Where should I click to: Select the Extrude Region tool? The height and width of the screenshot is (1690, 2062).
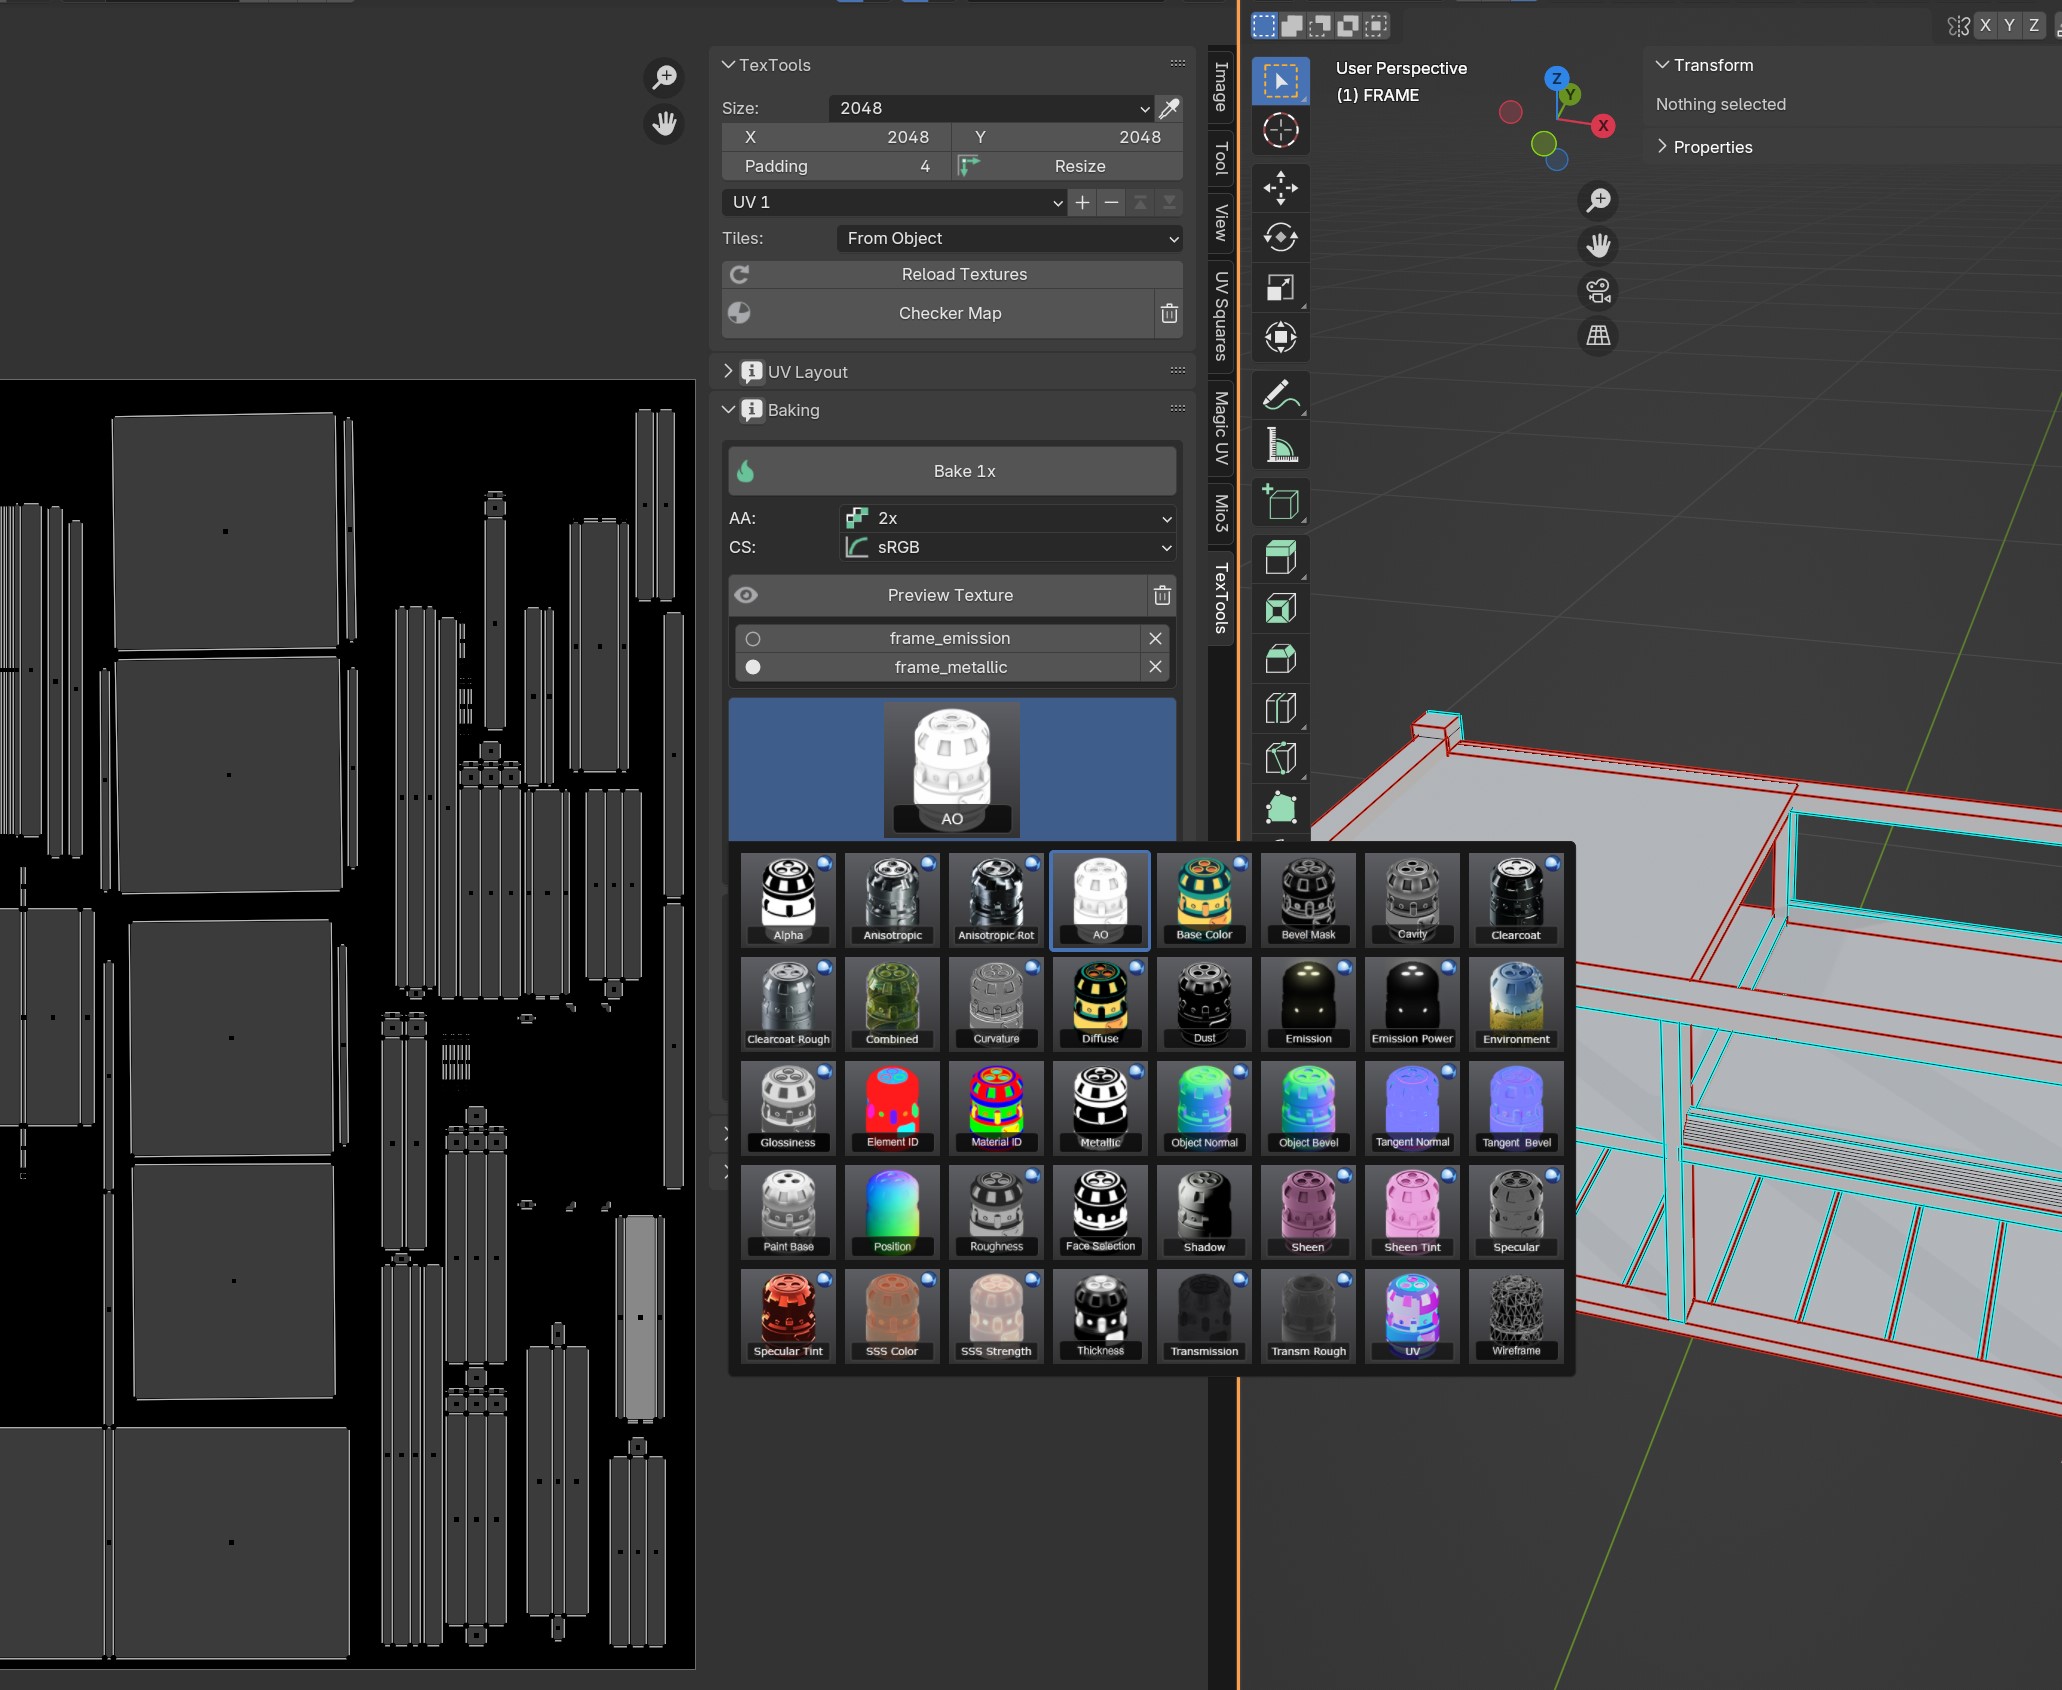1281,558
